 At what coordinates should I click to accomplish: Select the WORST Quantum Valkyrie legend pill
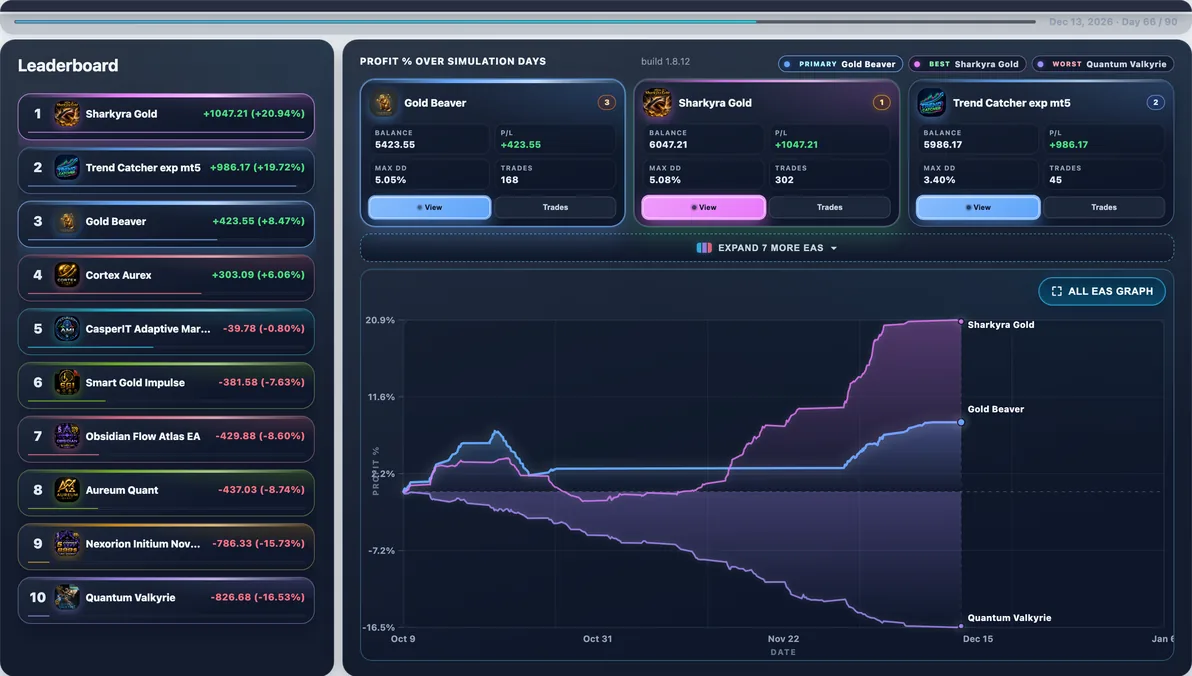[x=1102, y=65]
